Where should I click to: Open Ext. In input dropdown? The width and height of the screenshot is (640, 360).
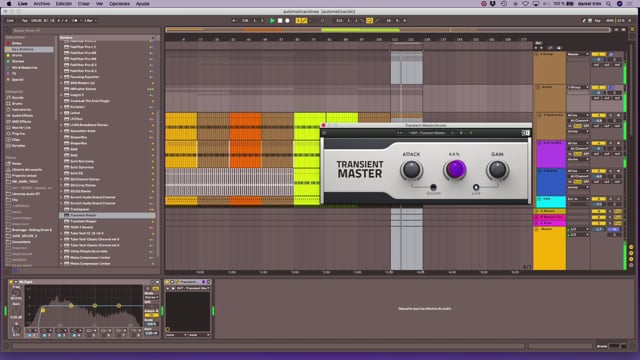click(578, 199)
